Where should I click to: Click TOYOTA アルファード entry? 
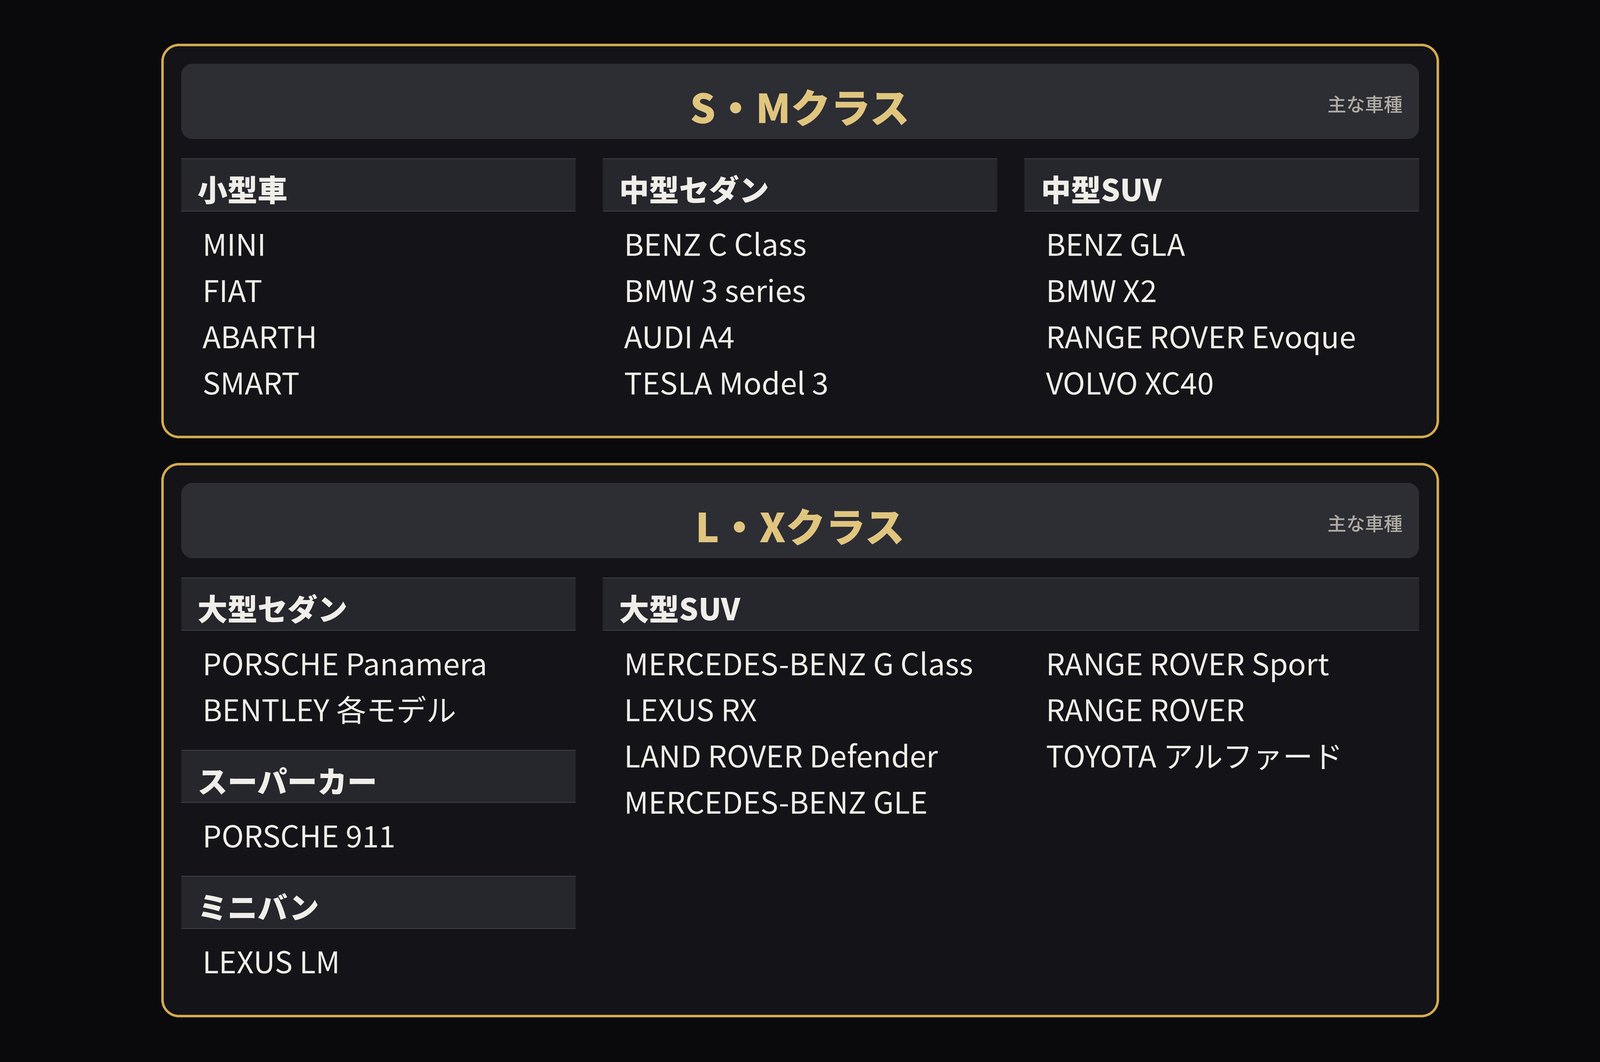pos(1193,756)
